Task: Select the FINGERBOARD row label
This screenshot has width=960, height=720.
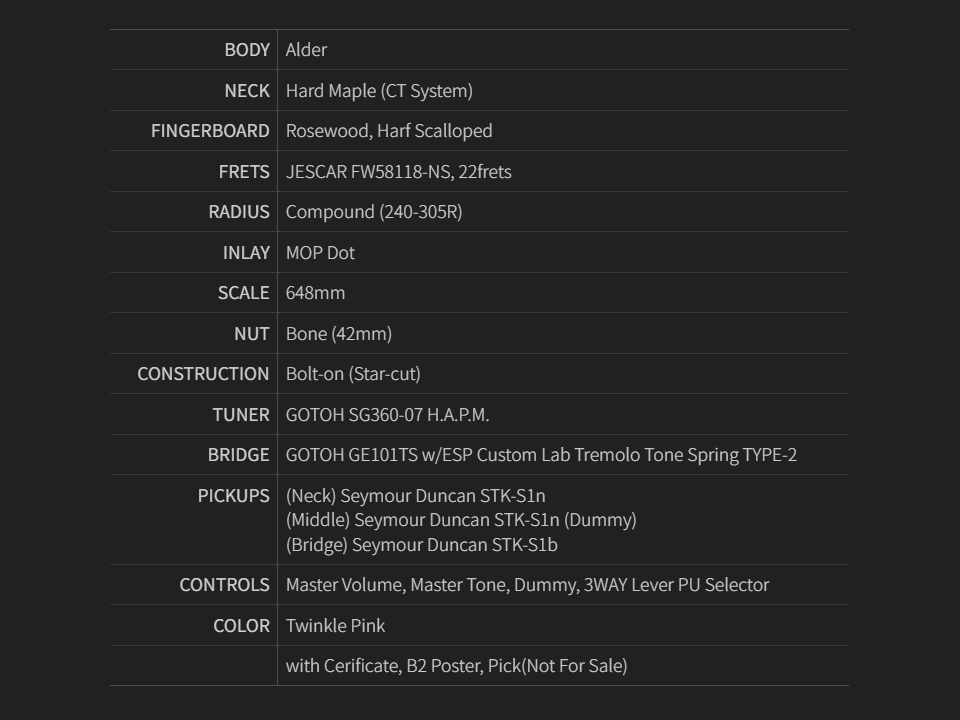Action: pos(210,131)
